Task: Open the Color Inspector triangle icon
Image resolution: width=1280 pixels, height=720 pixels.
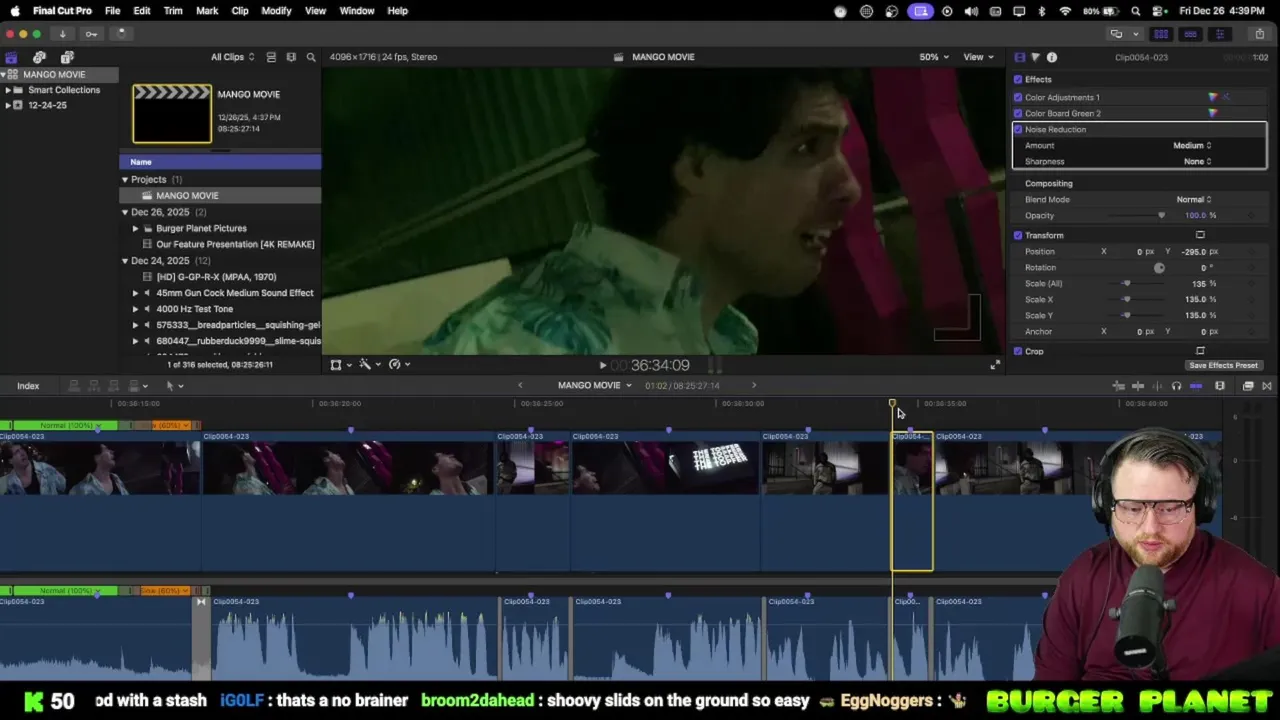Action: click(1035, 57)
